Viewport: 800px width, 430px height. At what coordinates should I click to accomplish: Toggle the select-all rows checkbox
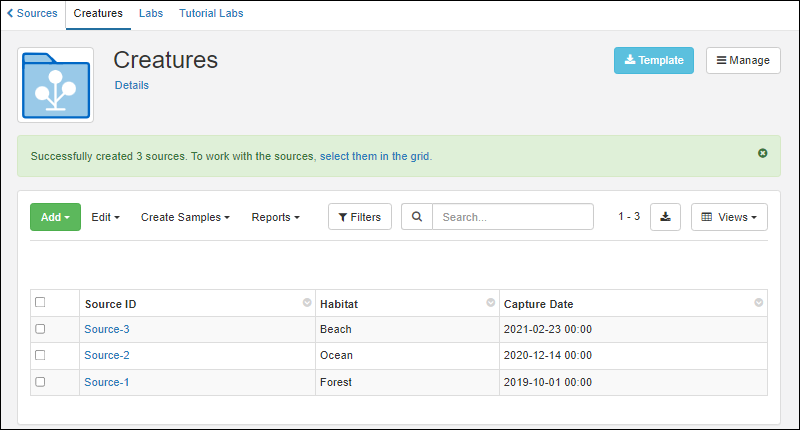tap(40, 302)
